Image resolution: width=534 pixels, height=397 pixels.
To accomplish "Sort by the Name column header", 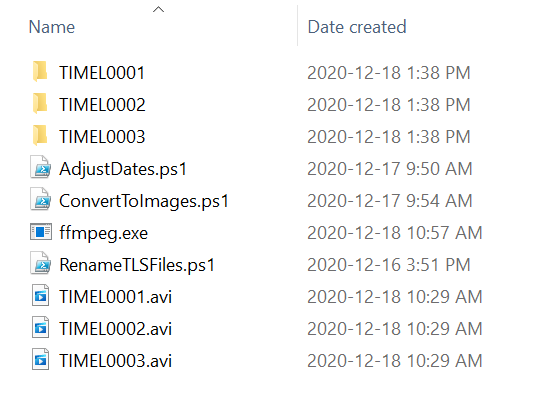I will coord(52,27).
